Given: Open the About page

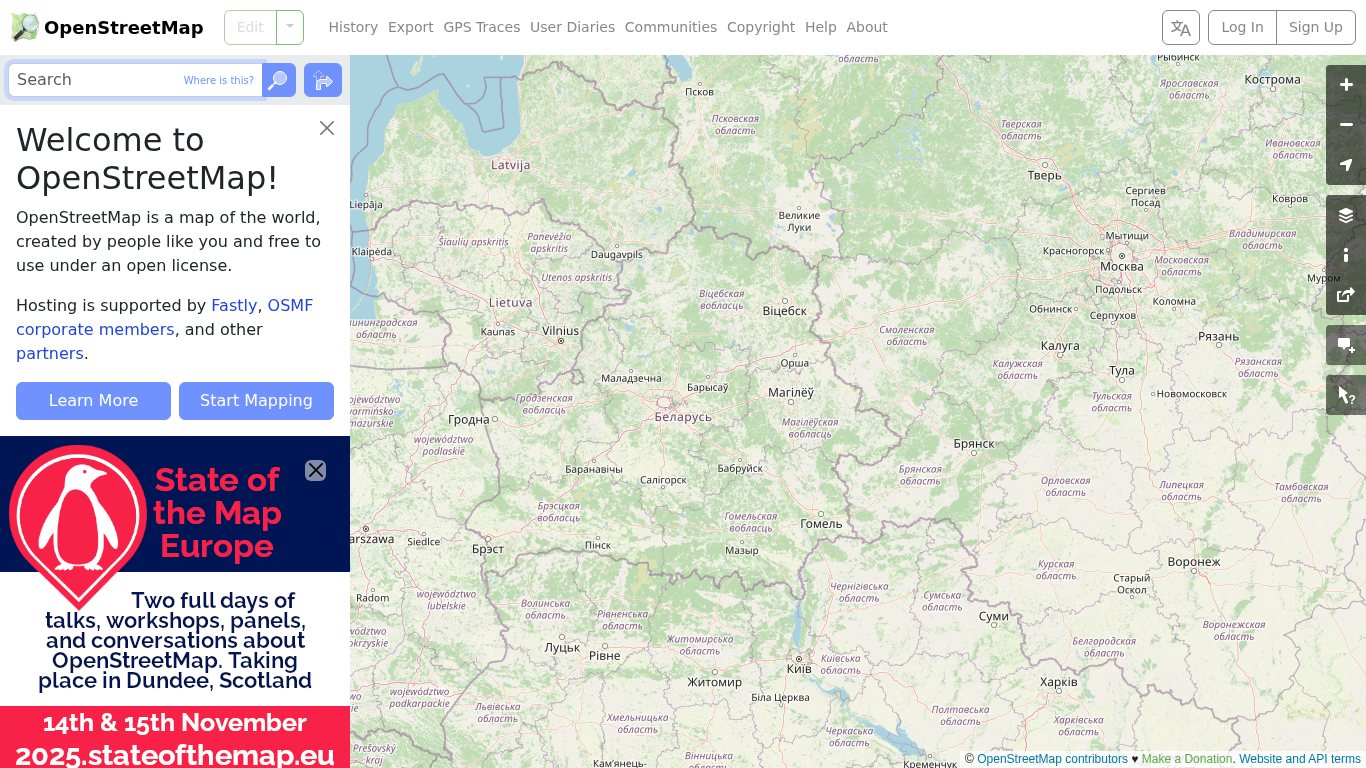Looking at the screenshot, I should pos(867,27).
